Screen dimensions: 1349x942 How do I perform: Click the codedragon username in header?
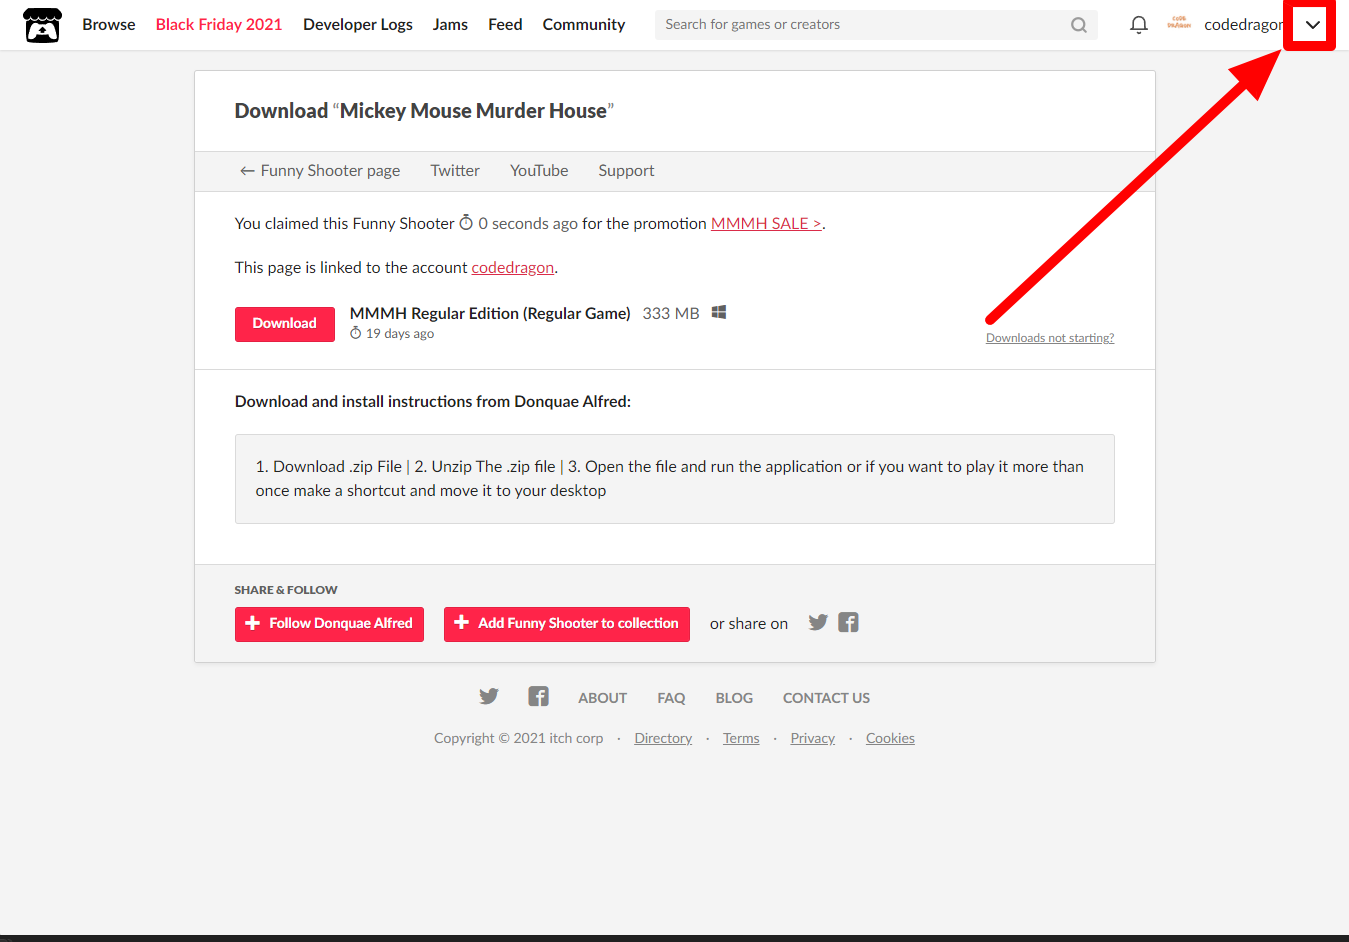point(1243,25)
